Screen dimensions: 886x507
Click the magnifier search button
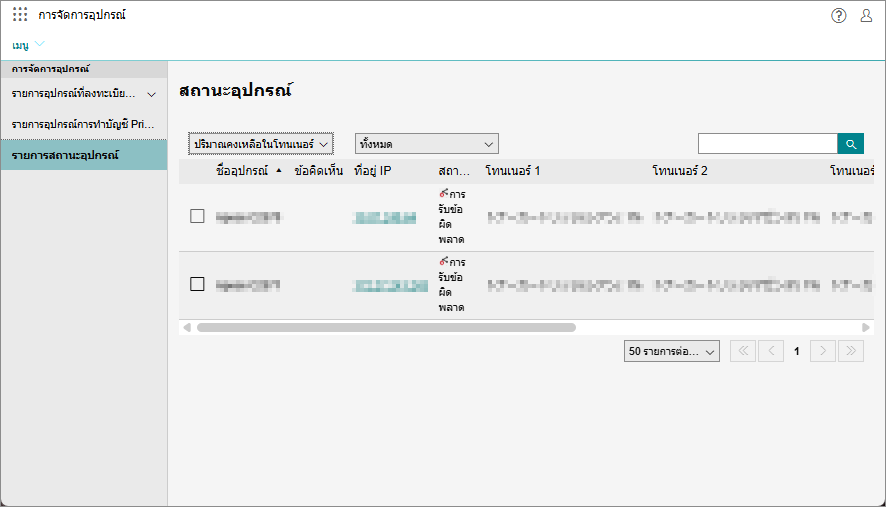coord(851,144)
